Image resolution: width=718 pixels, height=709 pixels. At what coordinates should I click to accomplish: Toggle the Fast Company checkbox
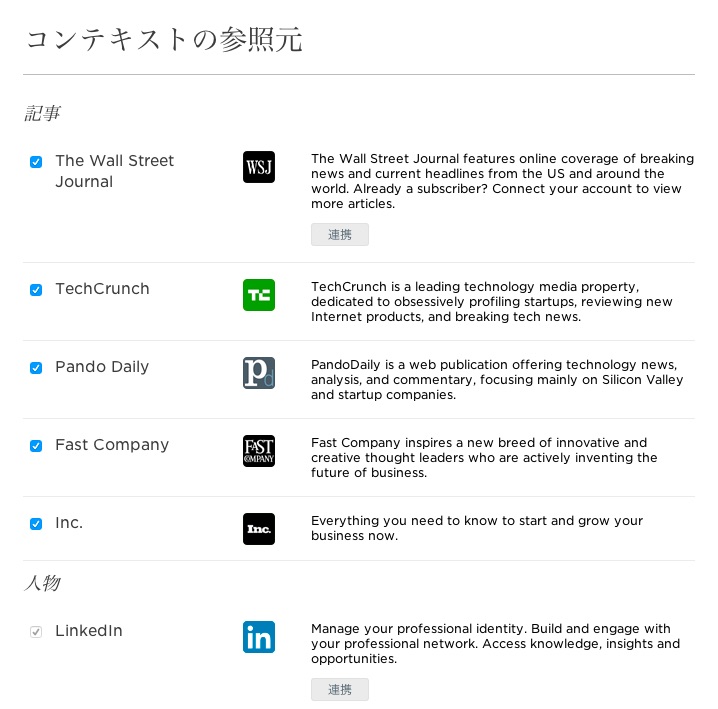click(36, 446)
